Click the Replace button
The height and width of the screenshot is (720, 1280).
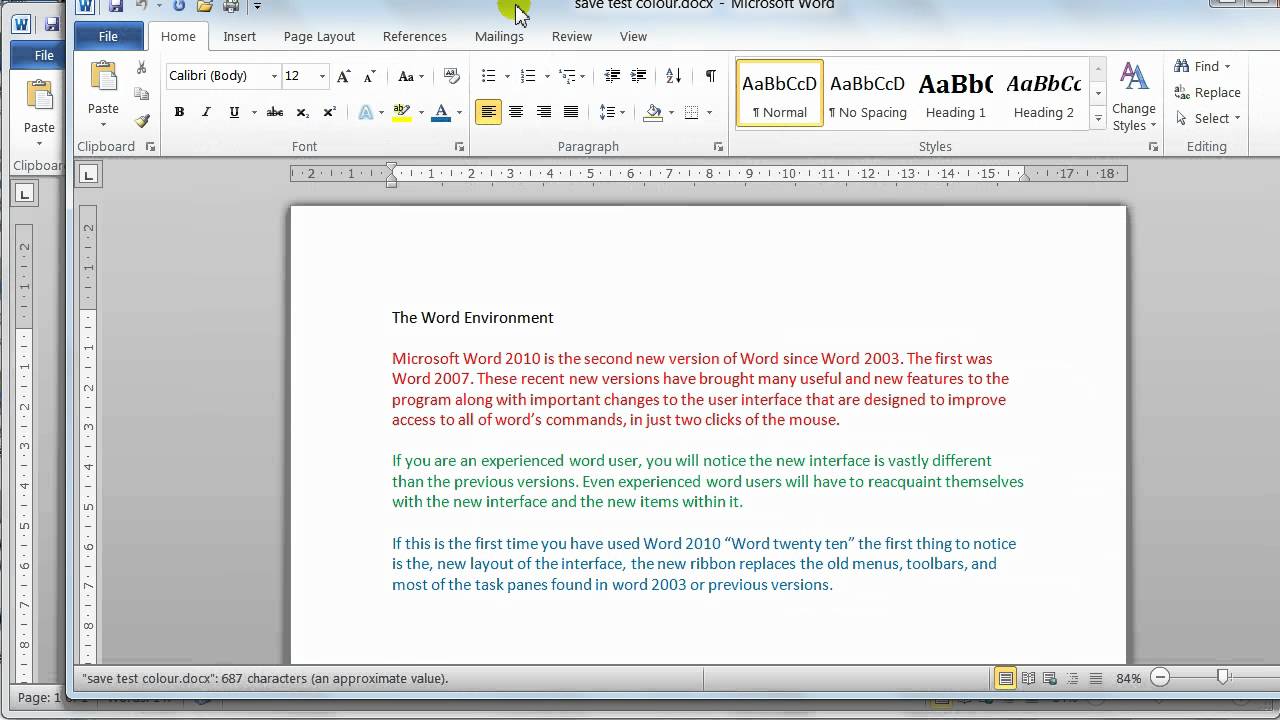[1207, 92]
